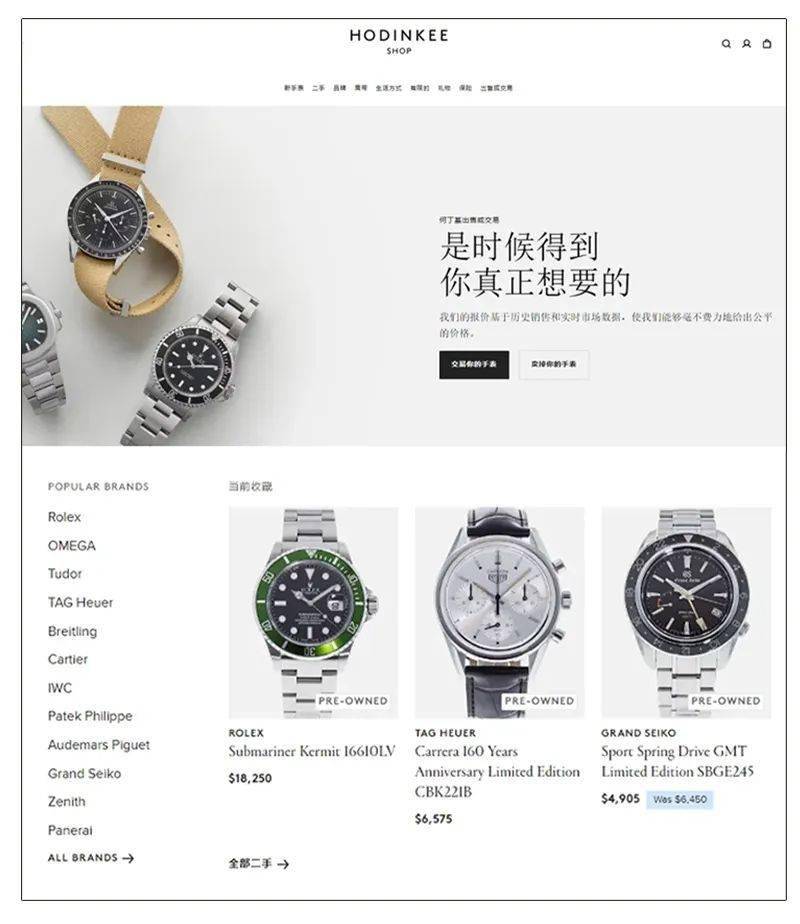
Task: Open the TAG Heuer Carrera watch image
Action: [x=500, y=612]
